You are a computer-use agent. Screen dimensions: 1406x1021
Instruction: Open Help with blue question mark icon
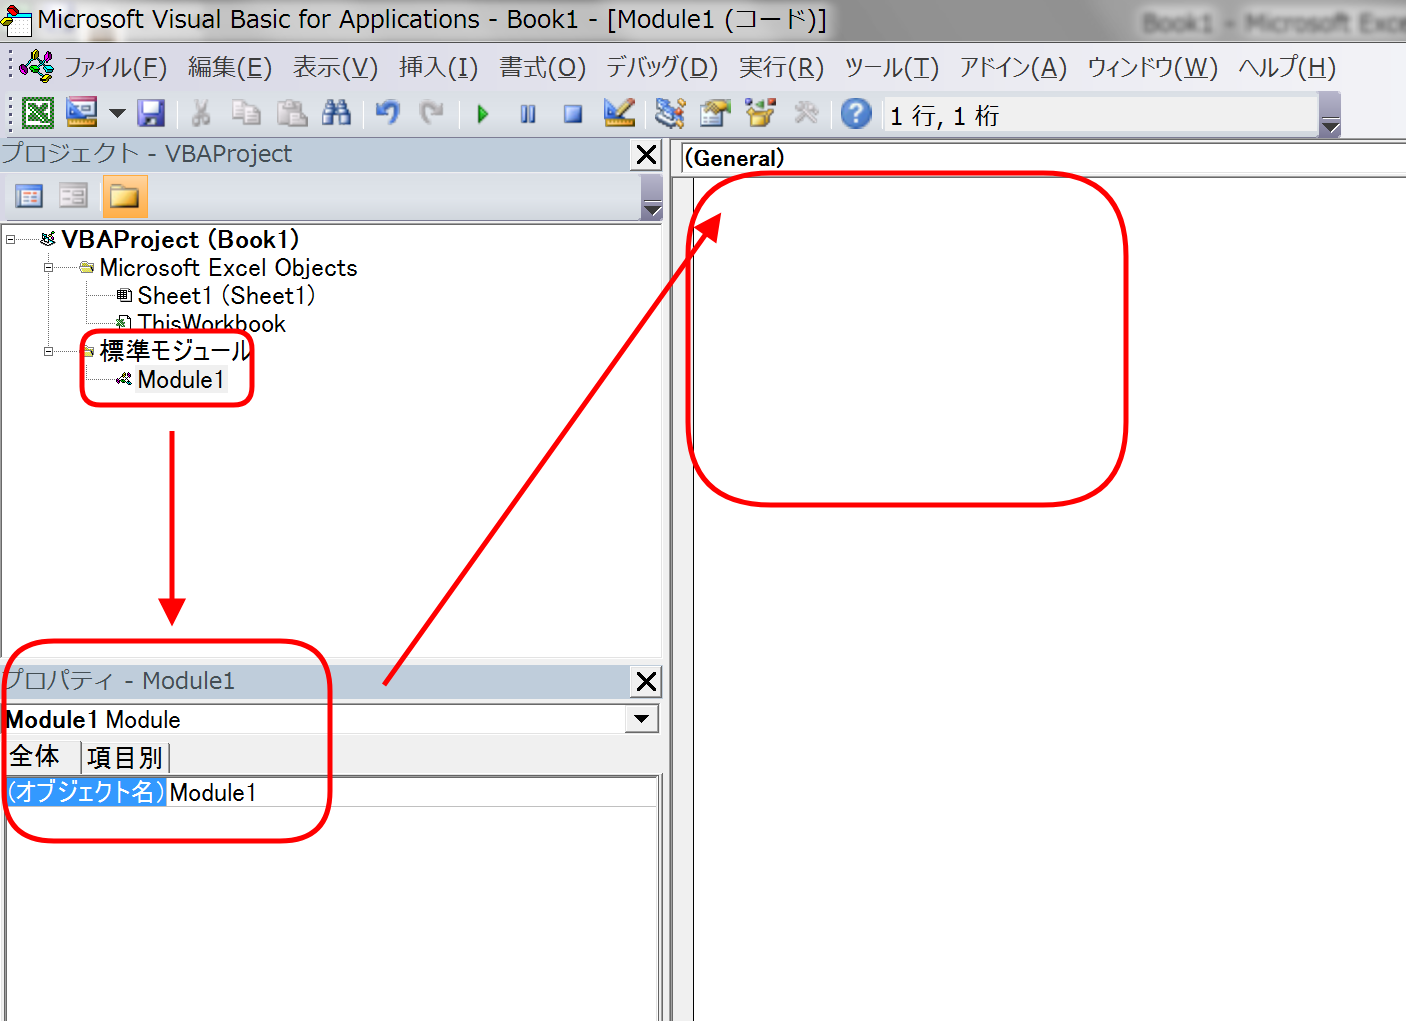(x=856, y=114)
